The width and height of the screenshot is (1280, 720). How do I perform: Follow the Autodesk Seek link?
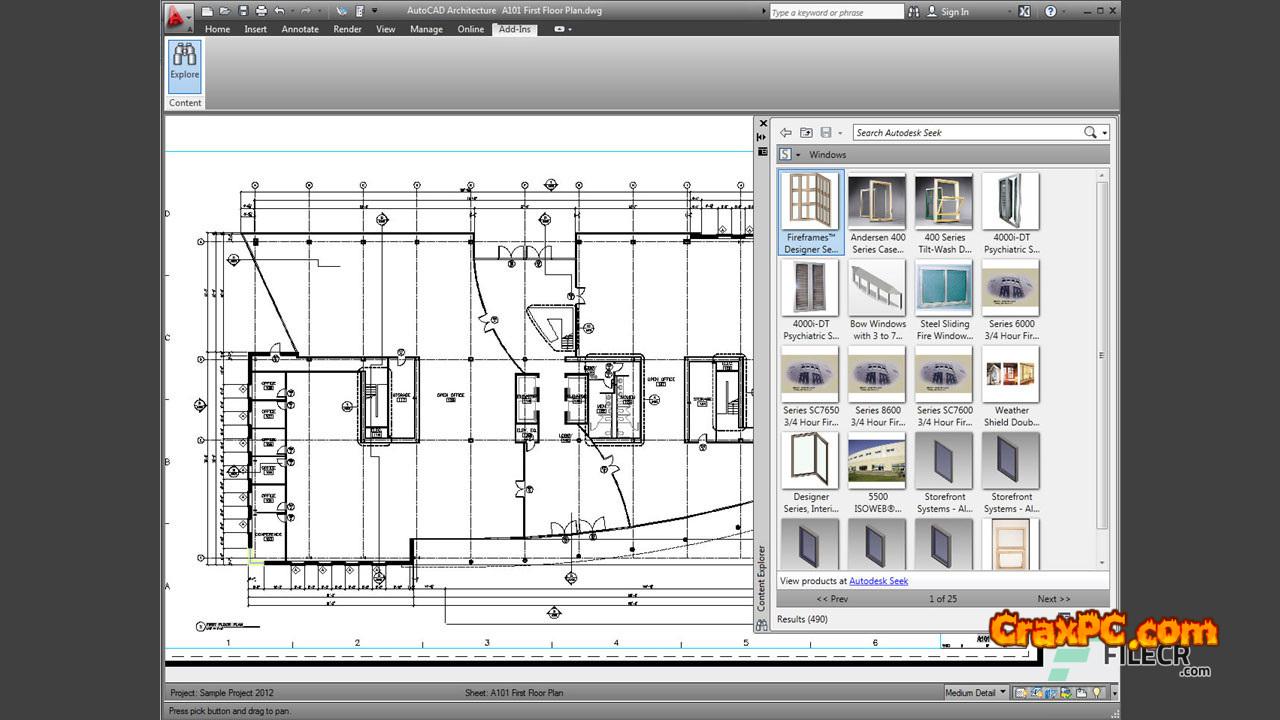click(x=878, y=581)
